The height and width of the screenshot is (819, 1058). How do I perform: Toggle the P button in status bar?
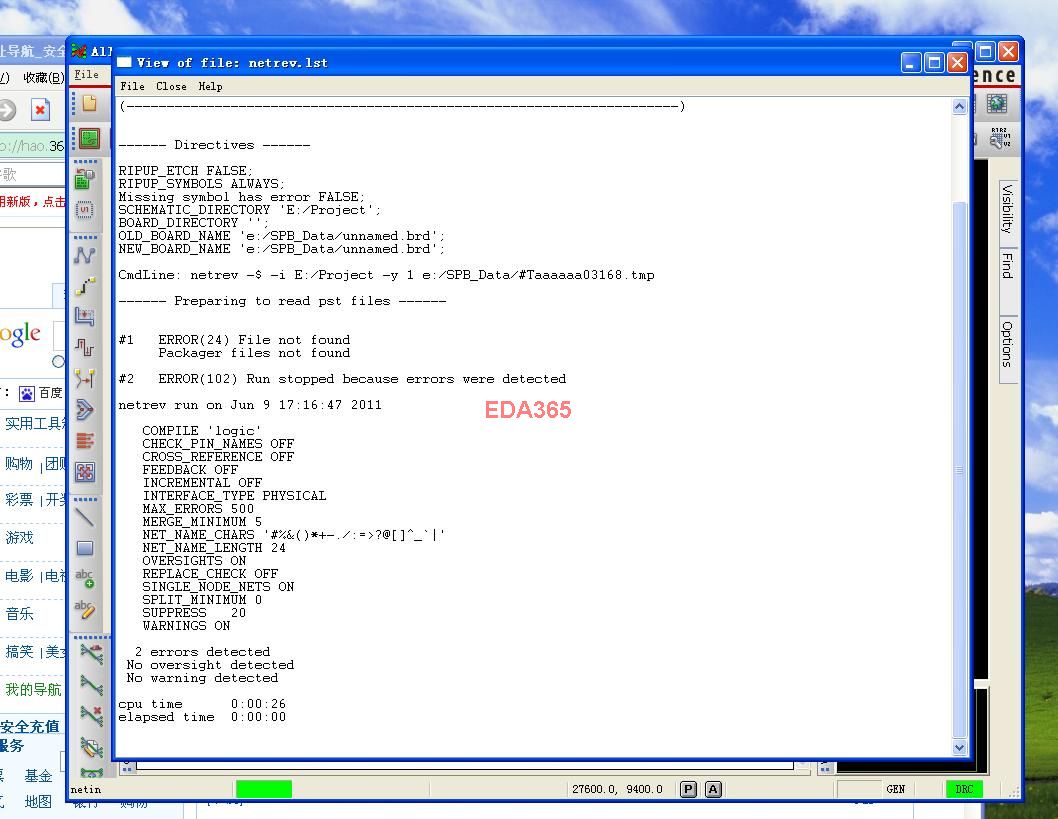[x=688, y=789]
